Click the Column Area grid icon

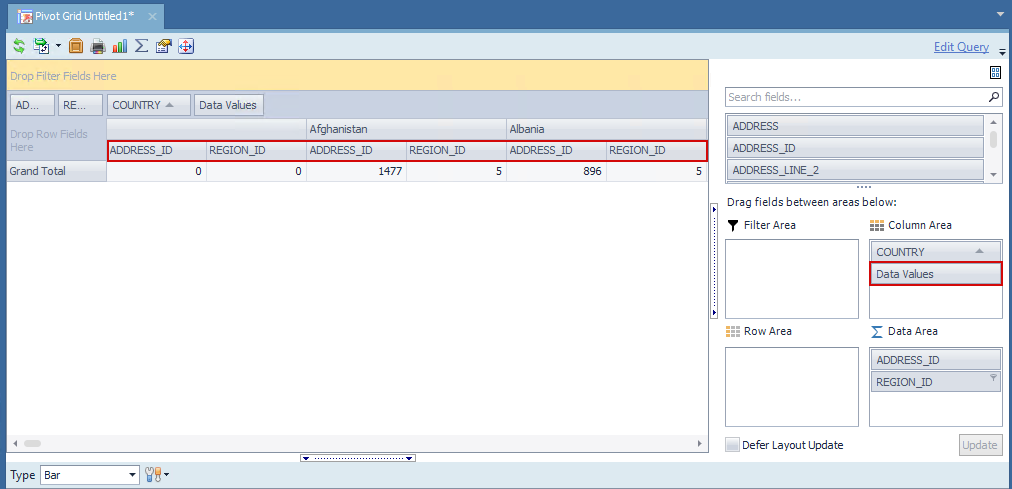pos(876,225)
